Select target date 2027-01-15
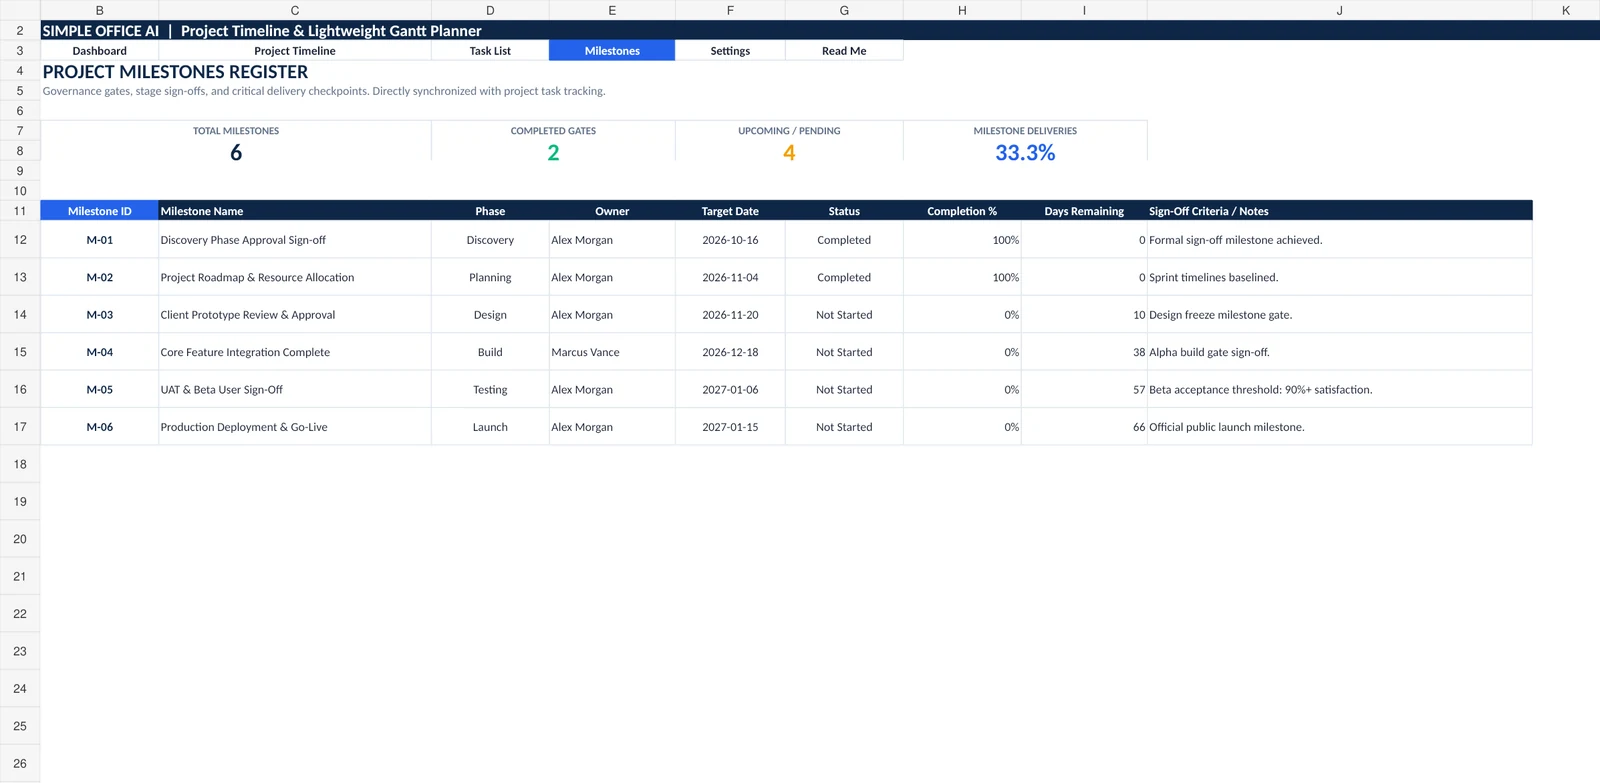This screenshot has height=783, width=1600. click(x=730, y=427)
